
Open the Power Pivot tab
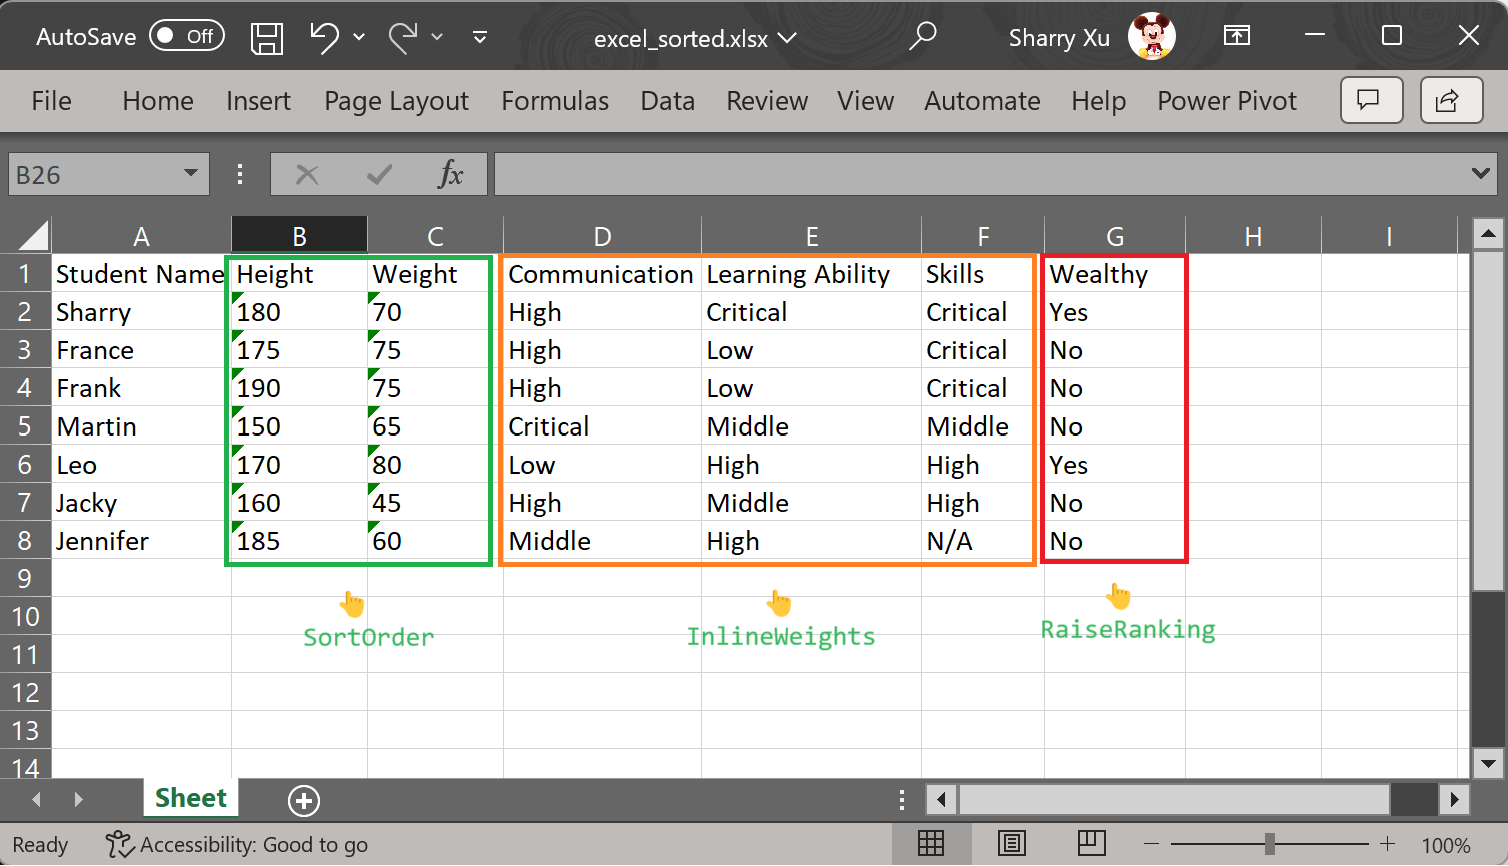coord(1227,101)
